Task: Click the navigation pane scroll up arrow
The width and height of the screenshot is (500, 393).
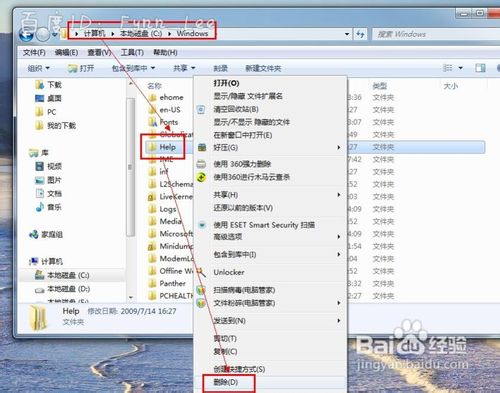Action: coord(131,83)
